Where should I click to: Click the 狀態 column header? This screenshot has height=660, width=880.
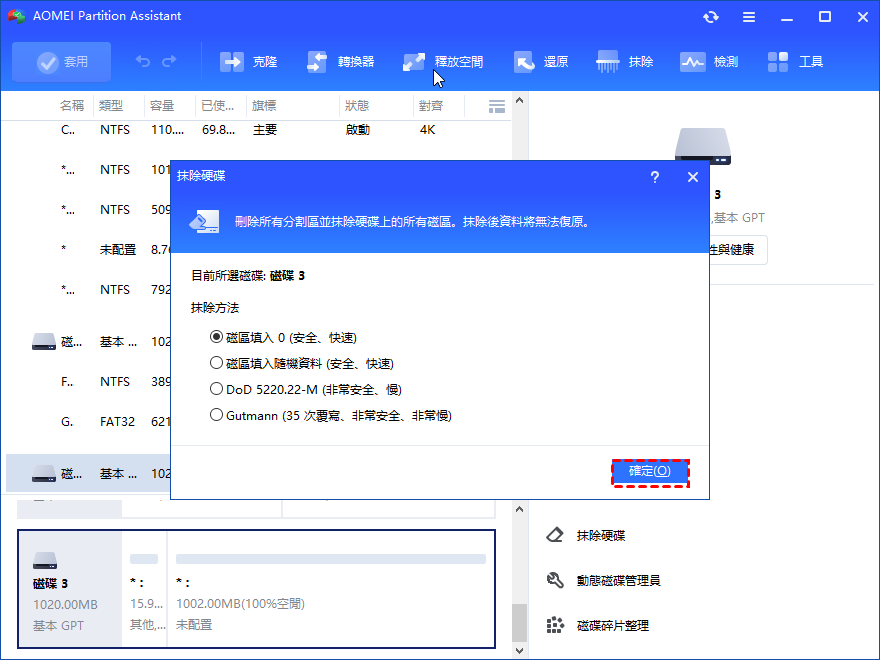[x=357, y=106]
